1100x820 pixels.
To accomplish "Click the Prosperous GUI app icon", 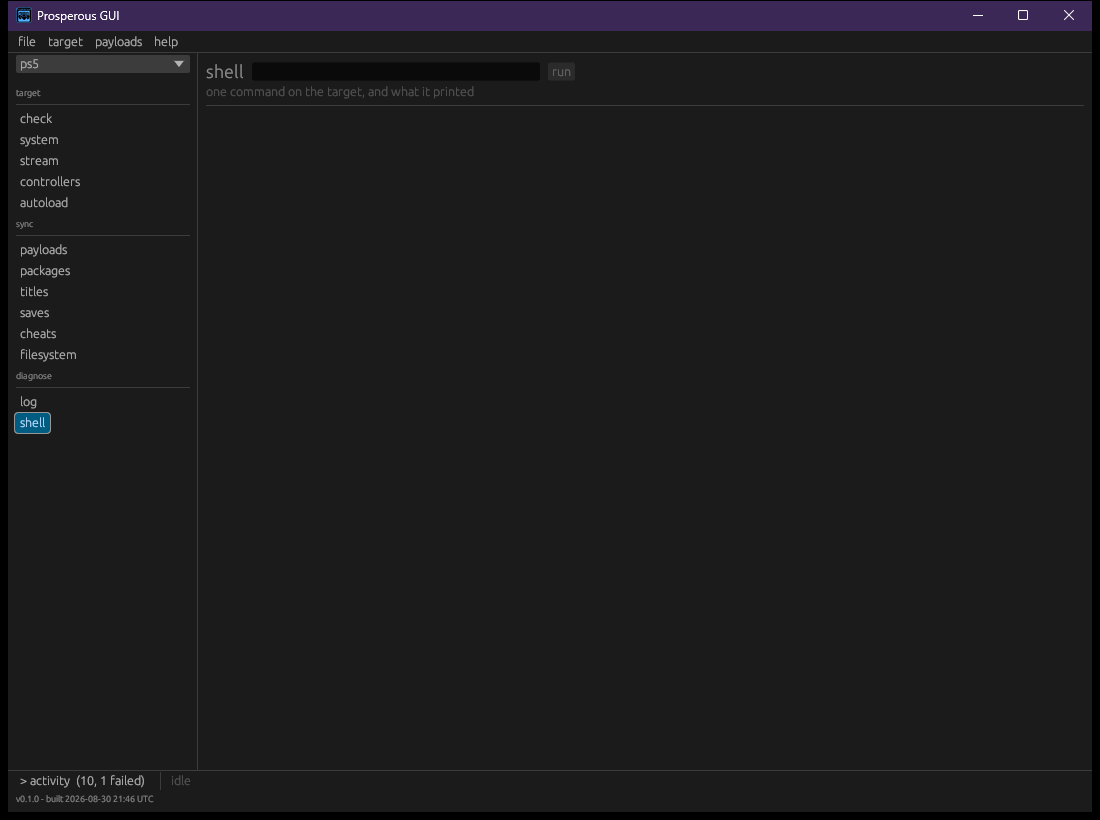I will (x=24, y=15).
